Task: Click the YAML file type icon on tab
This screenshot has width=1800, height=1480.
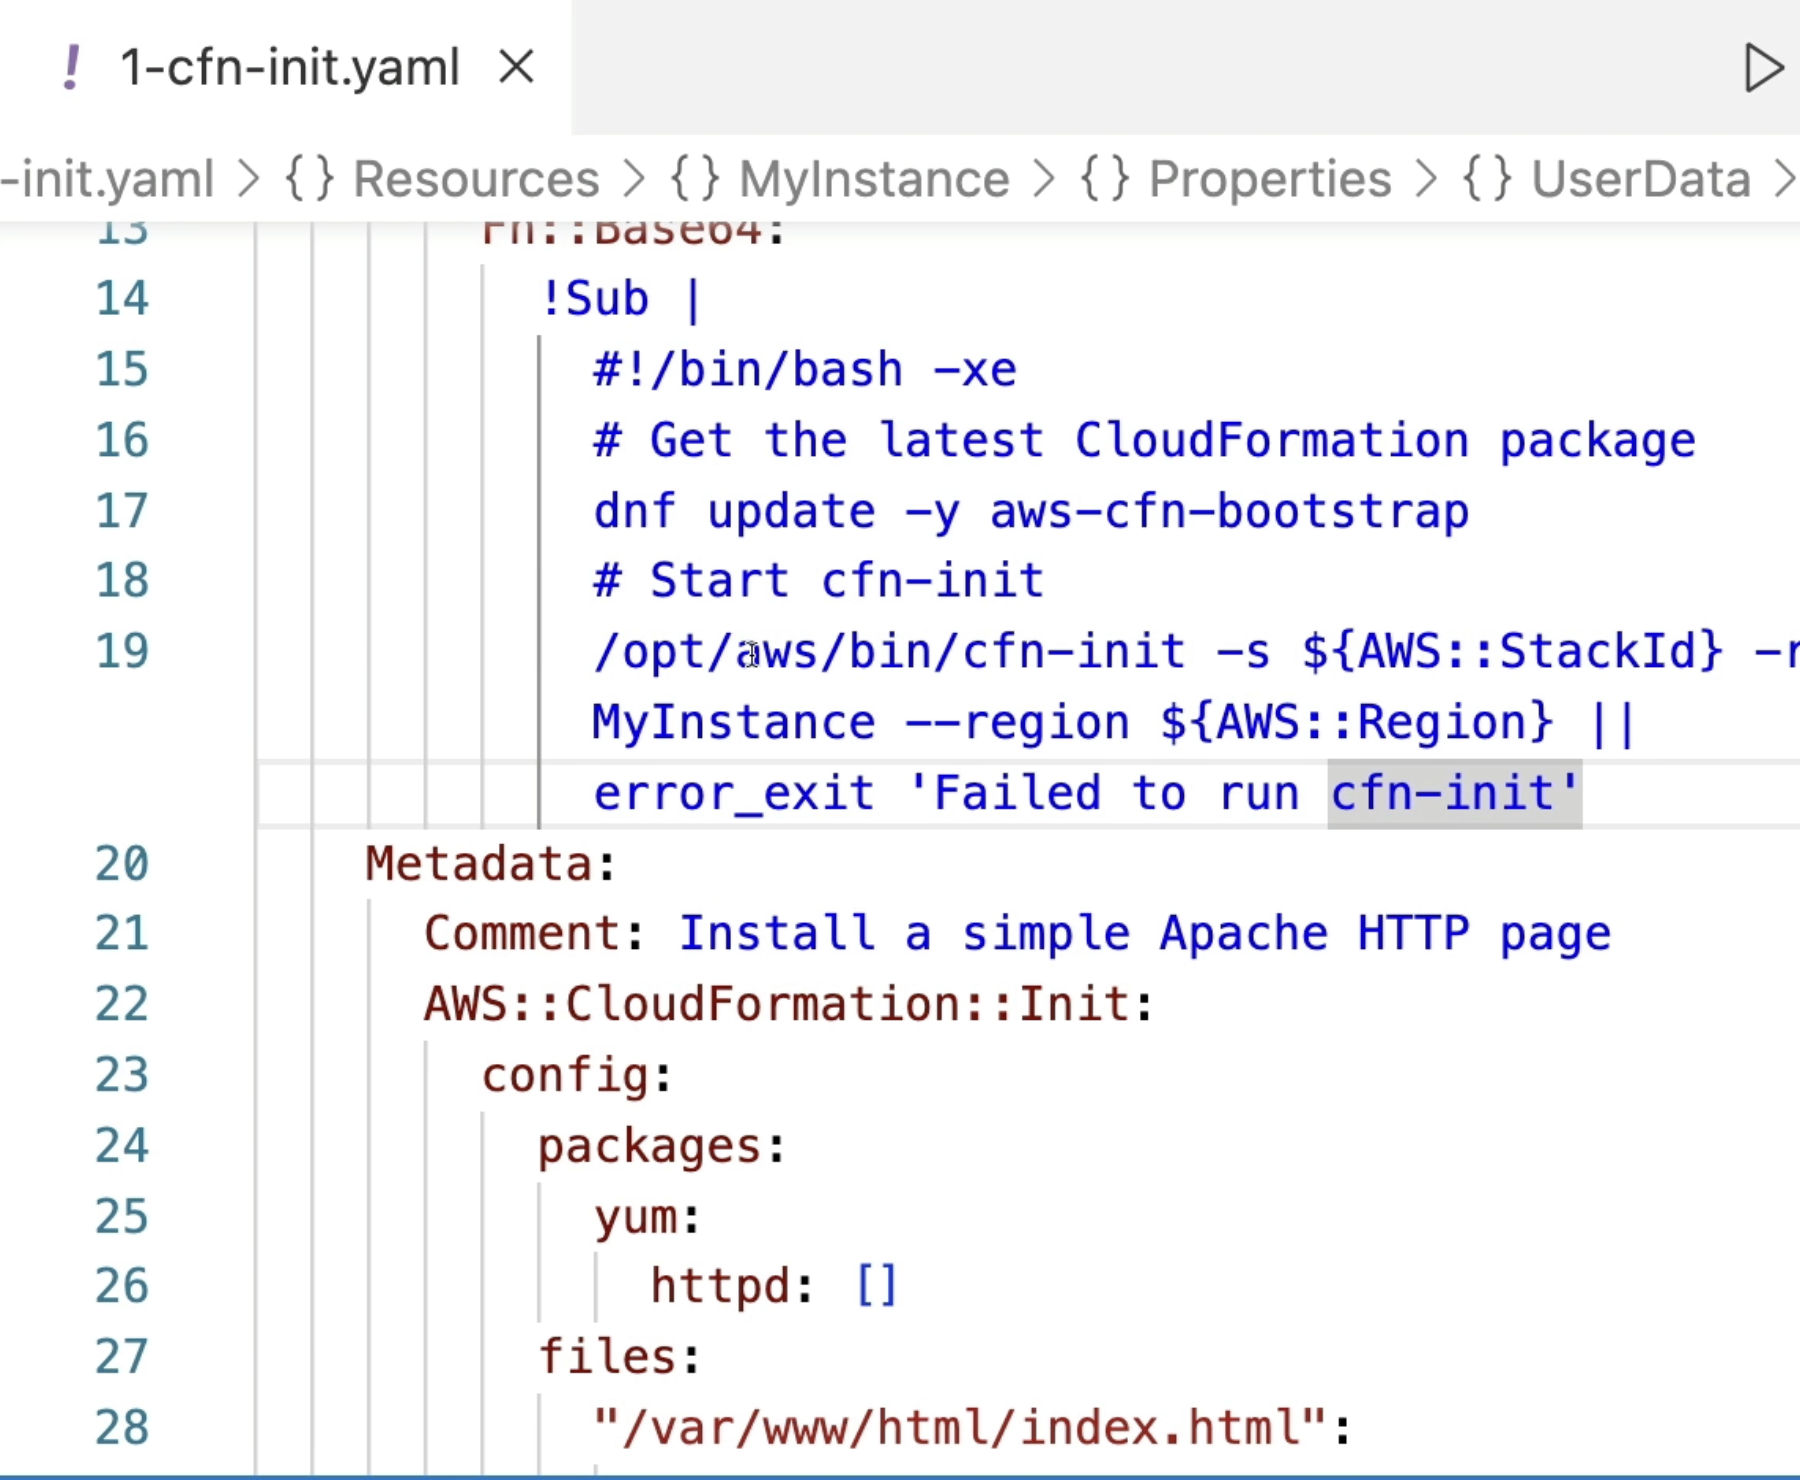Action: (71, 68)
